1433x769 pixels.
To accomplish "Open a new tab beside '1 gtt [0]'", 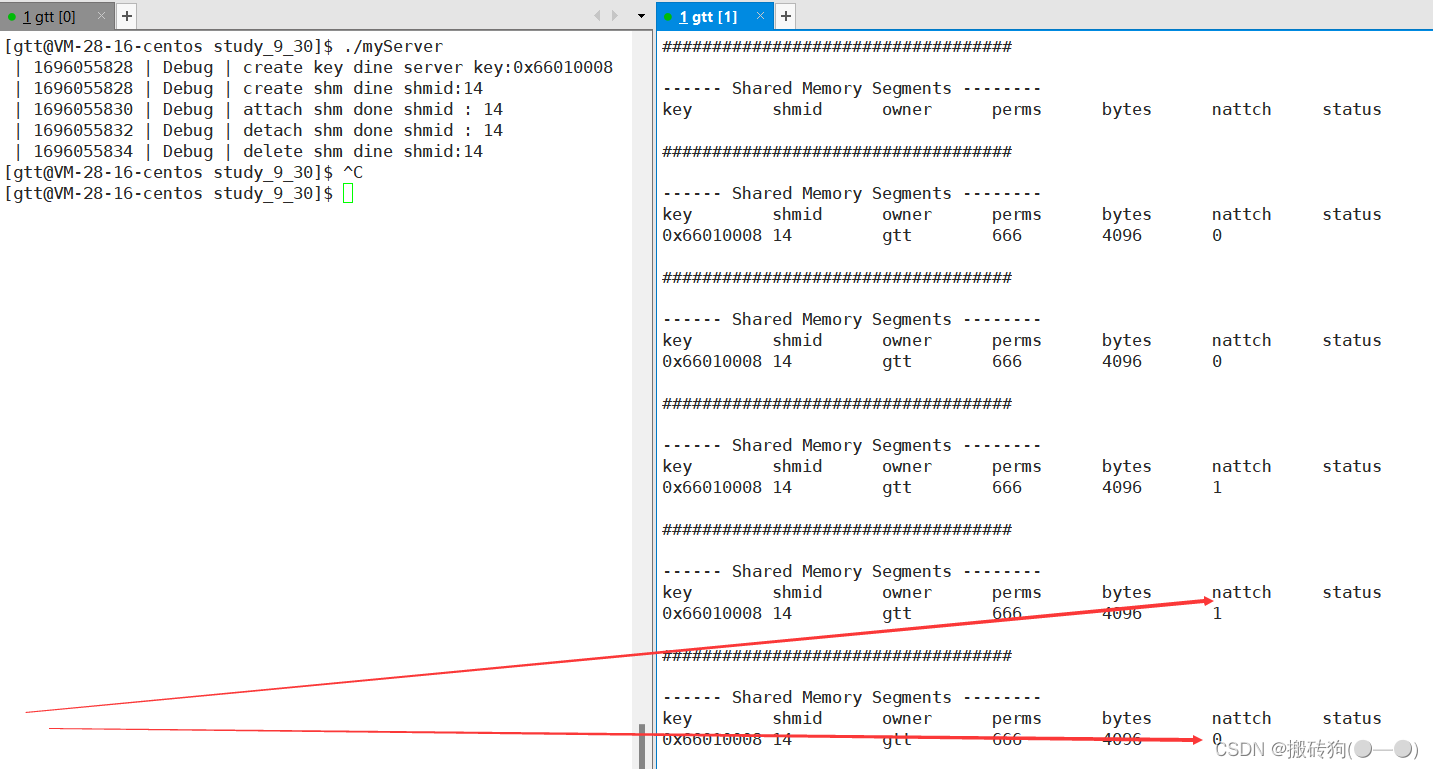I will pyautogui.click(x=127, y=16).
